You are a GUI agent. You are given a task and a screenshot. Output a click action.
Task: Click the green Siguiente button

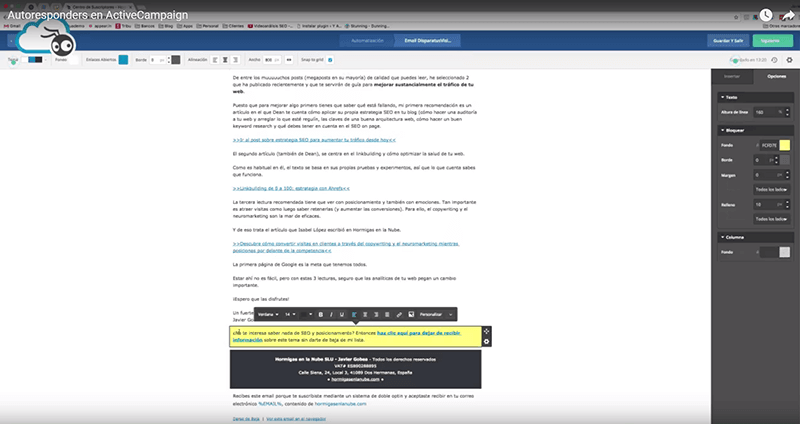(772, 40)
